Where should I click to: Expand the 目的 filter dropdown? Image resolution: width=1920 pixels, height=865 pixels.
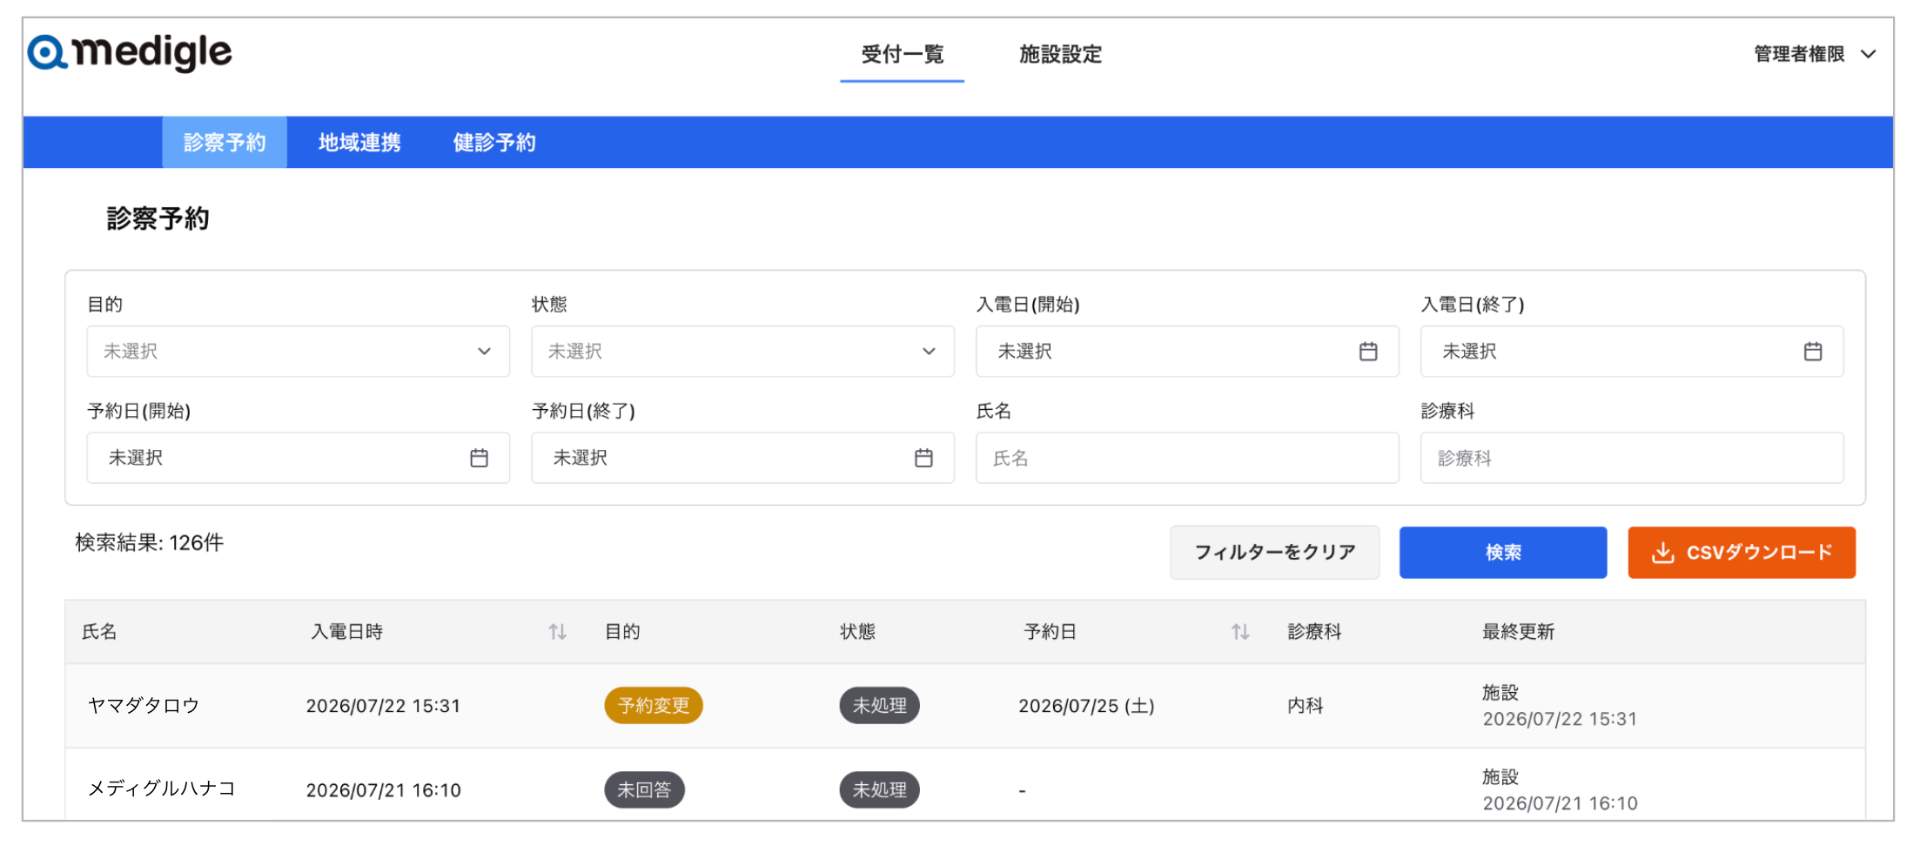(298, 351)
